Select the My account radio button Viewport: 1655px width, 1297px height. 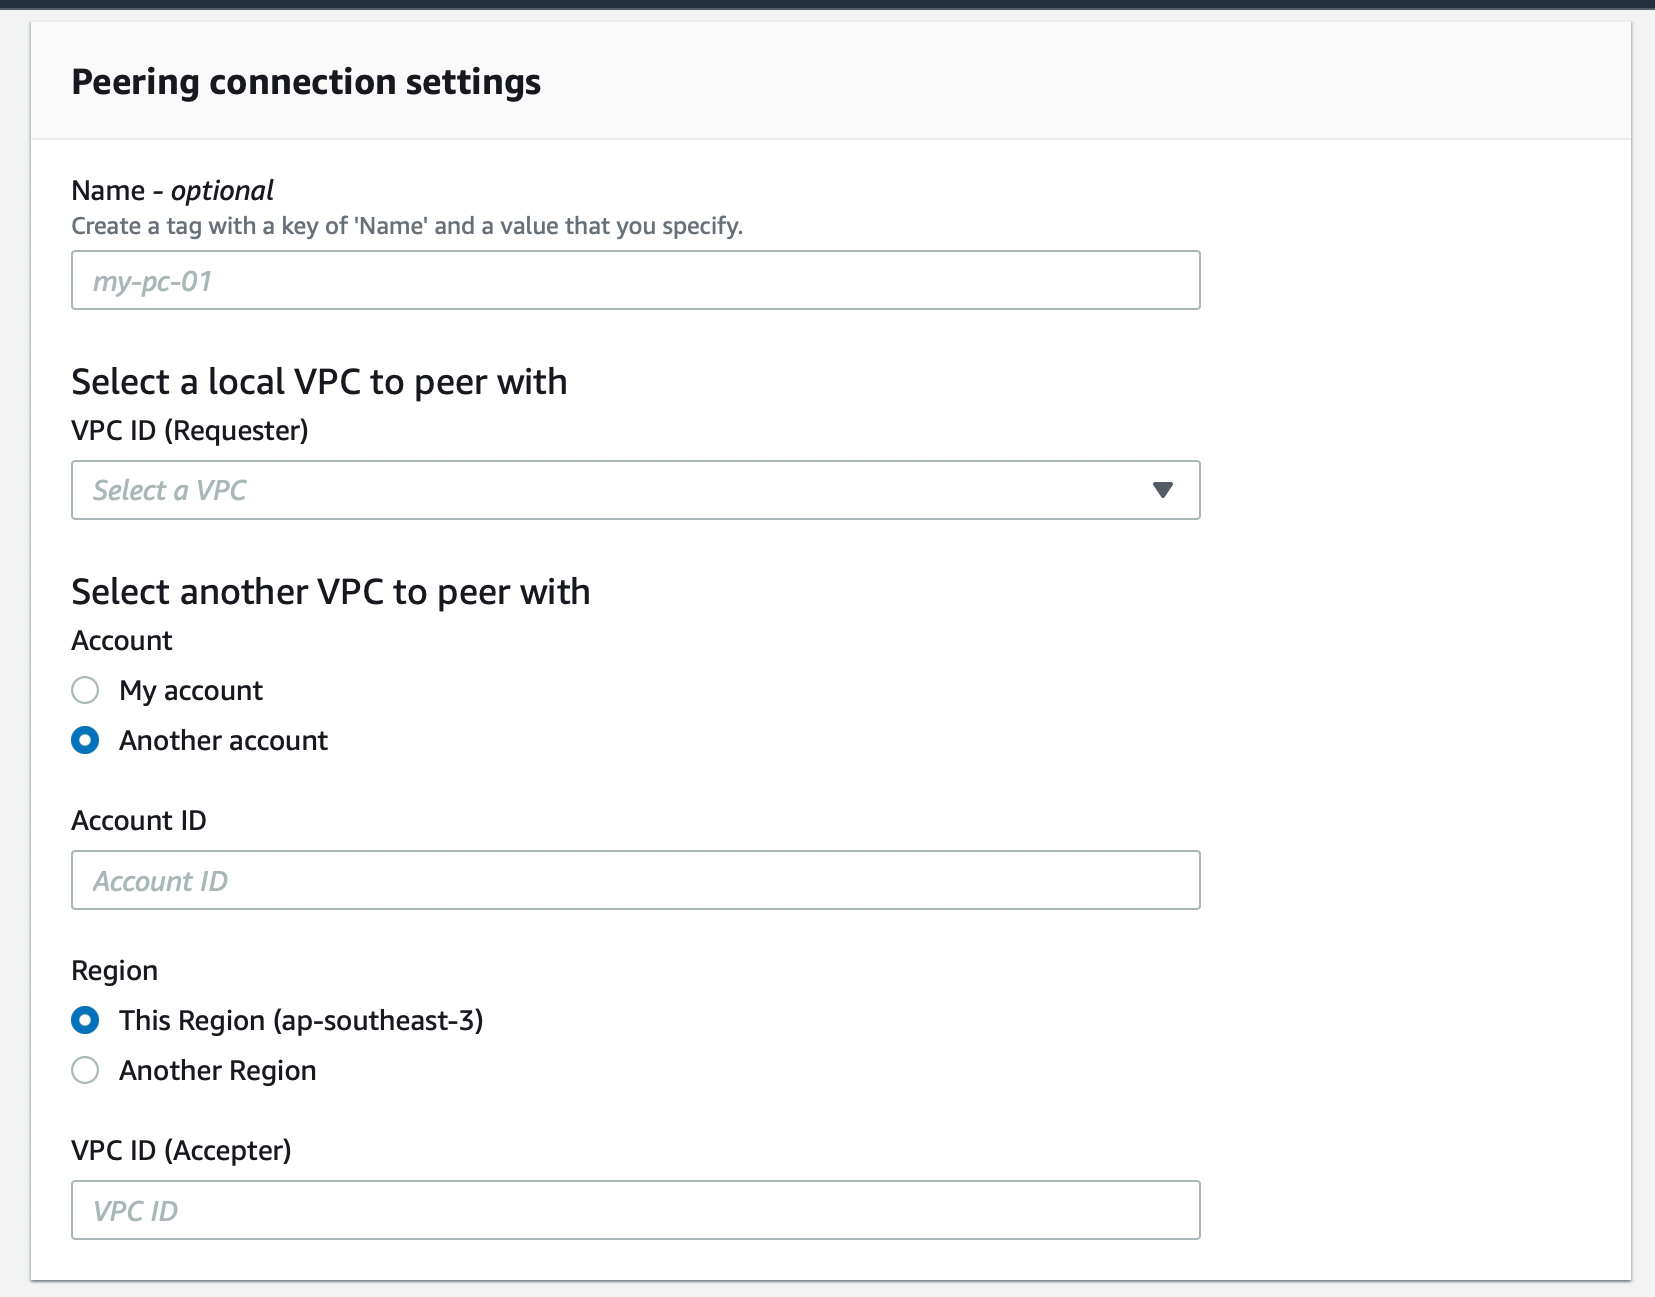85,690
